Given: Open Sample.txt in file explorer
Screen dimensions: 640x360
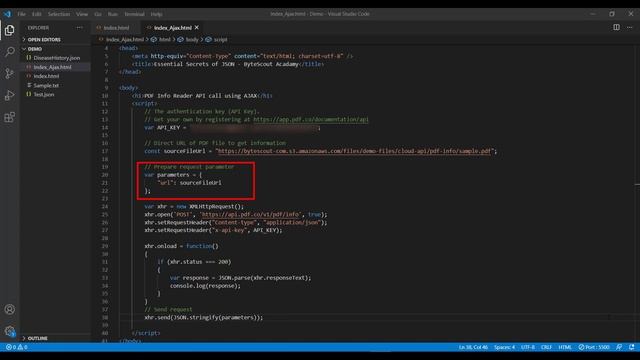Looking at the screenshot, I should pyautogui.click(x=46, y=85).
